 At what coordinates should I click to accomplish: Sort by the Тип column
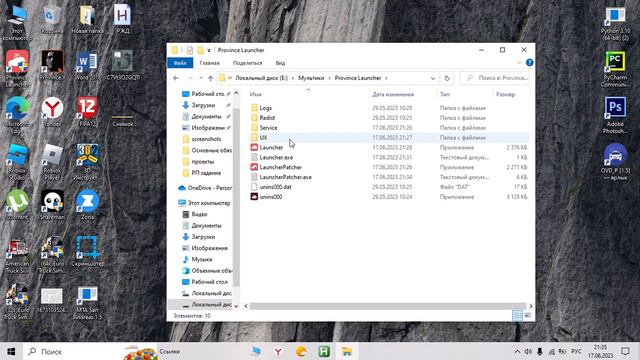444,94
